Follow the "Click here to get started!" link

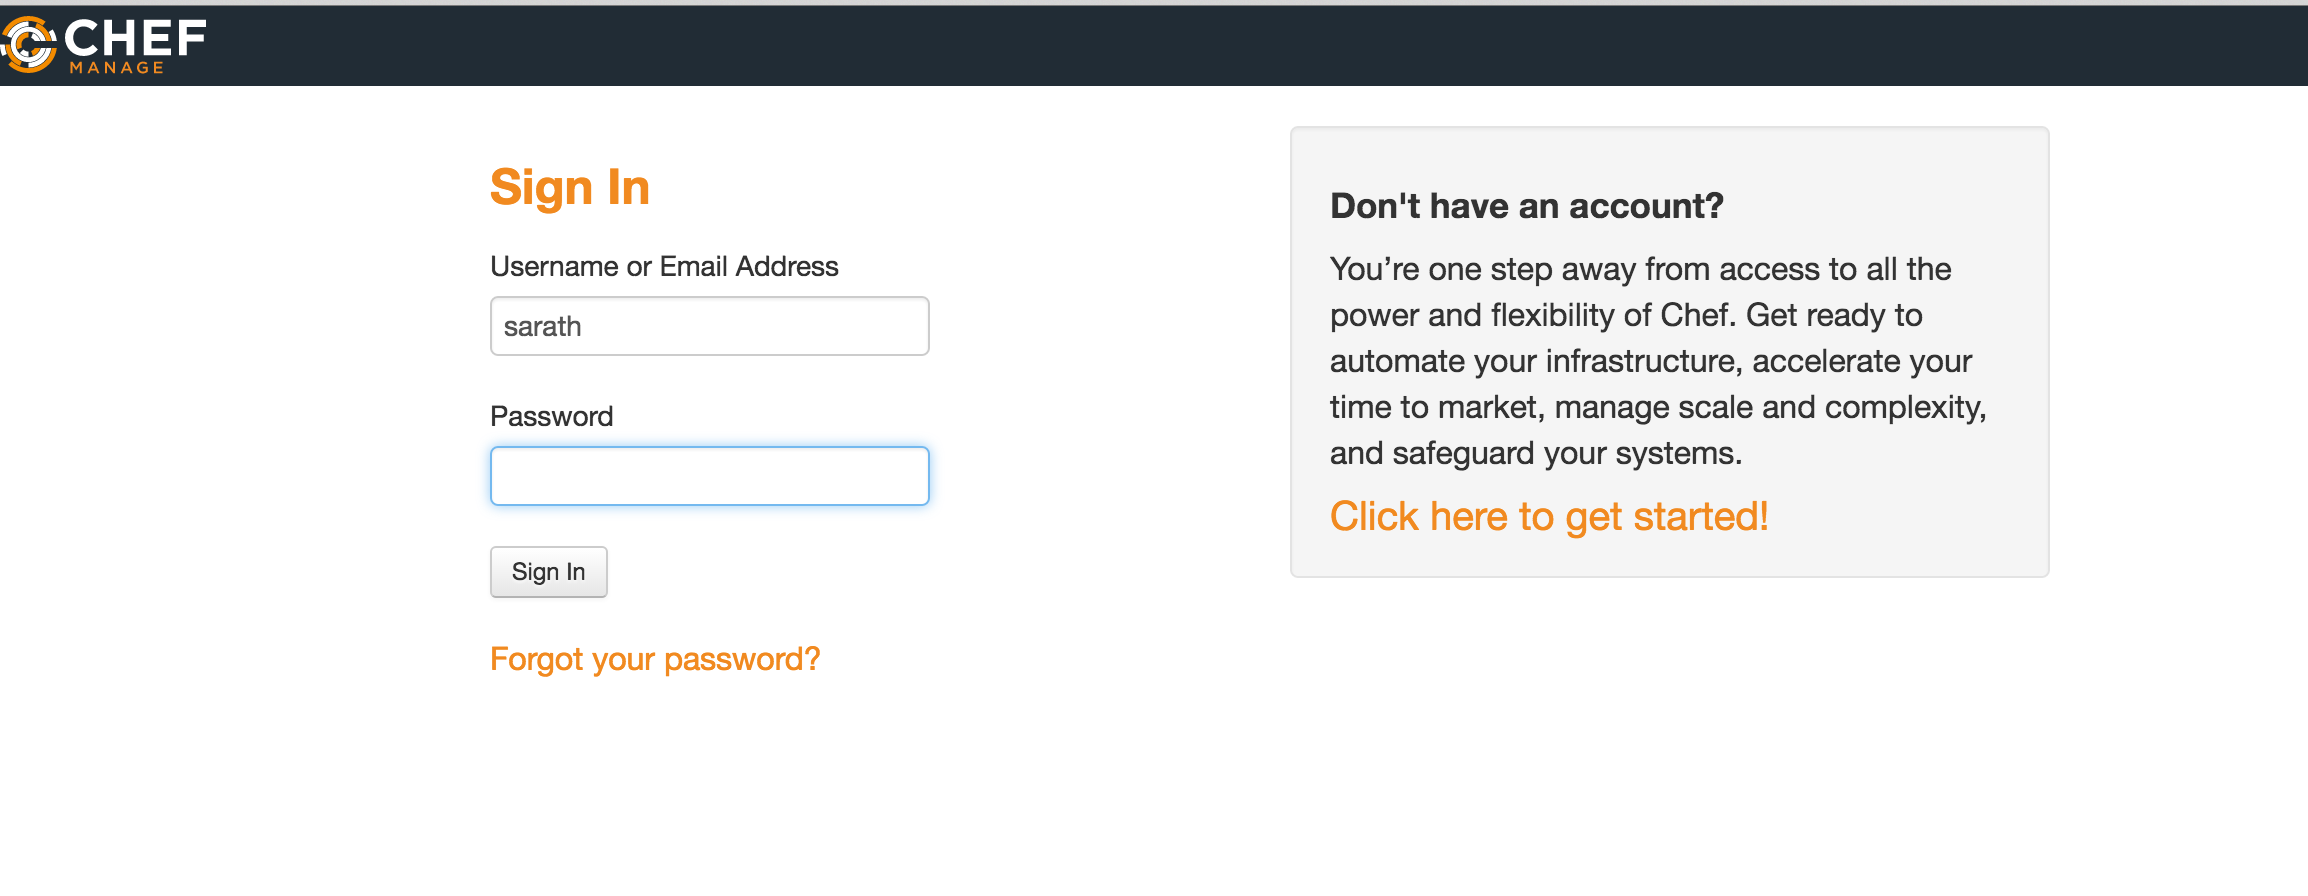point(1549,517)
